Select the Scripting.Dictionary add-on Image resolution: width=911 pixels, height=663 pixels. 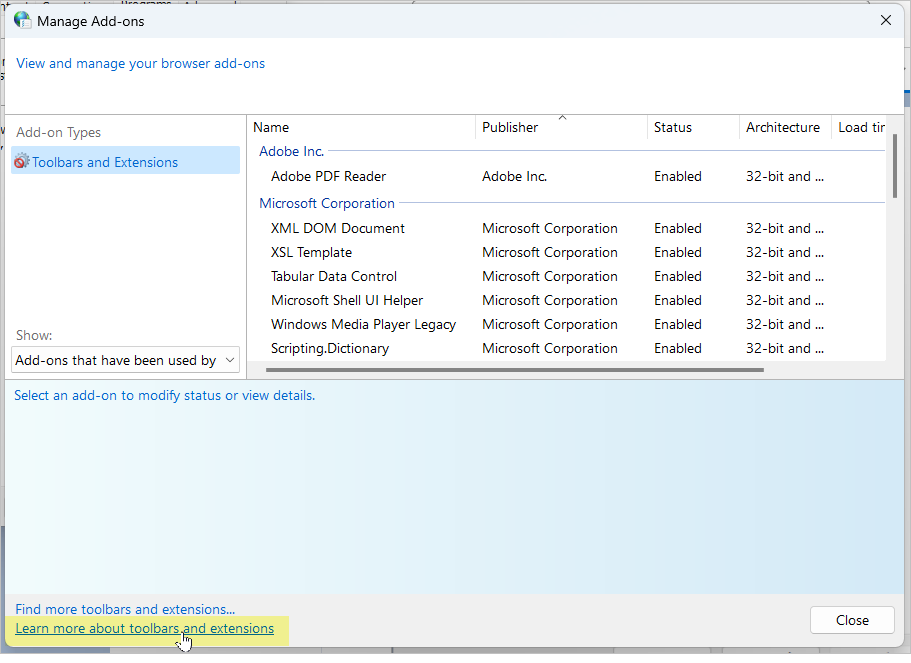point(330,348)
